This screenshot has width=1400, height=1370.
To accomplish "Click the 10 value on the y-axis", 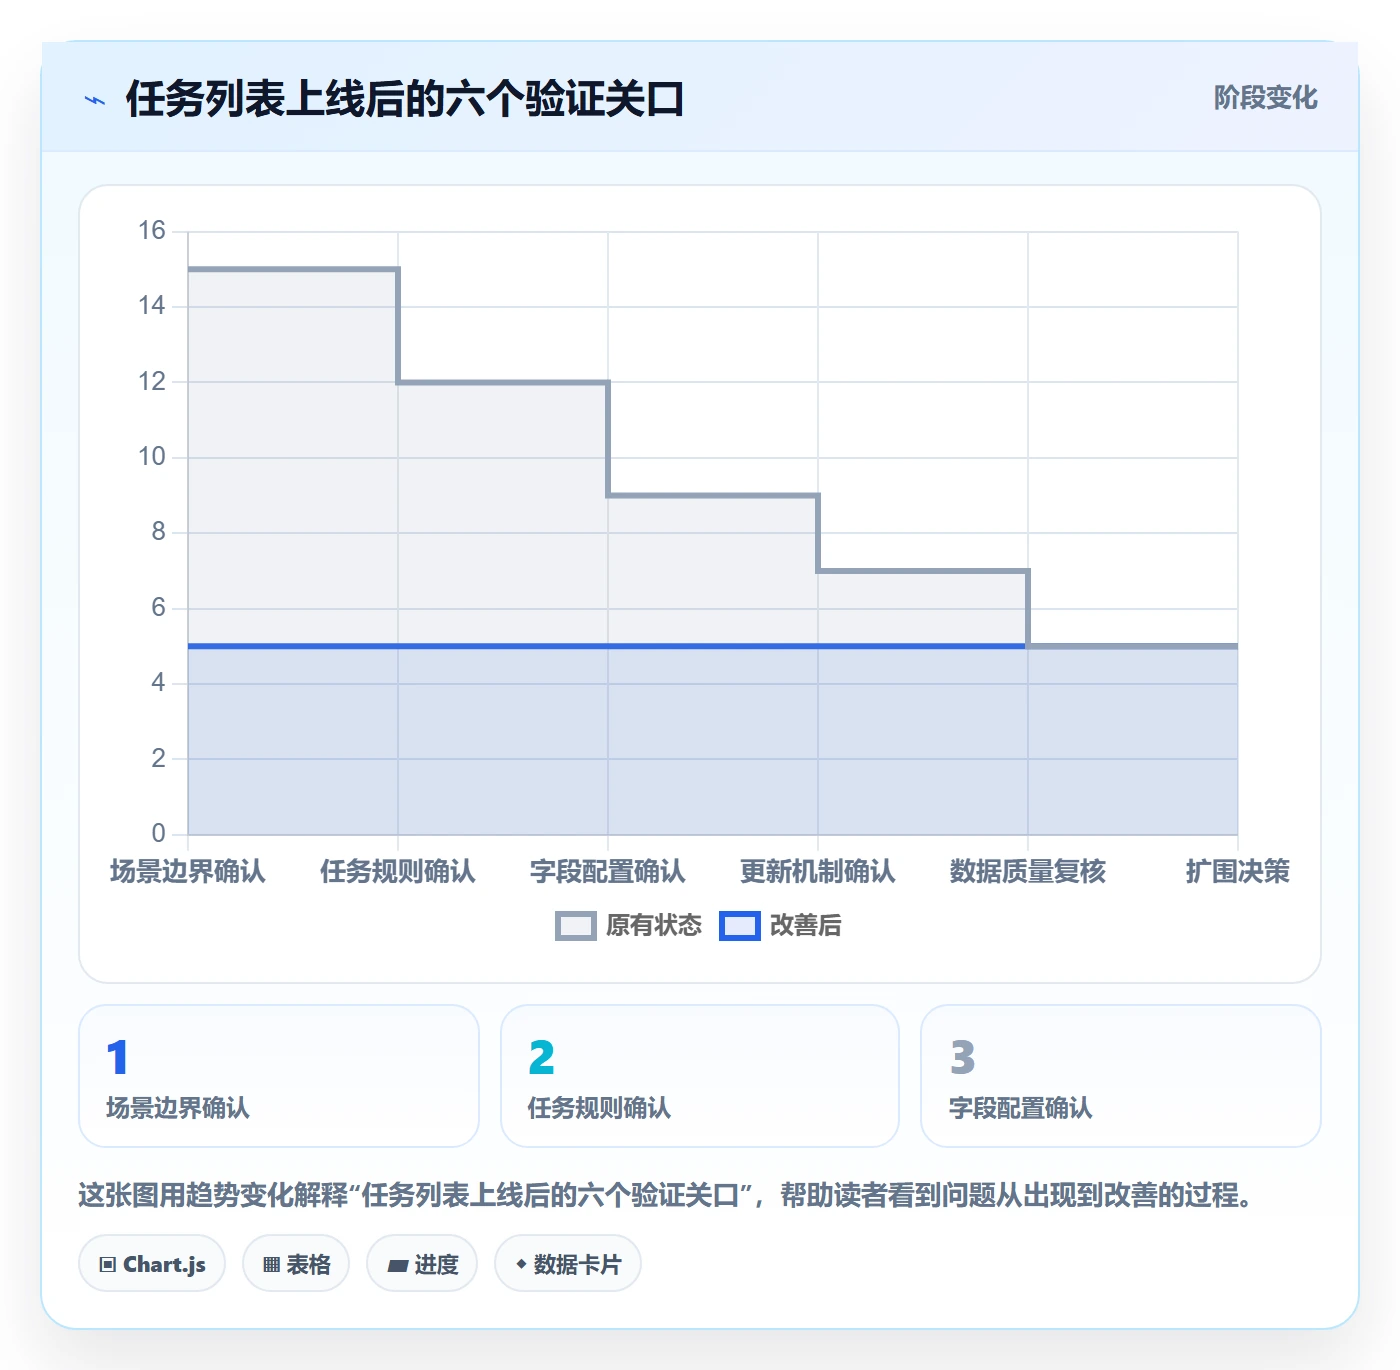I will click(152, 457).
